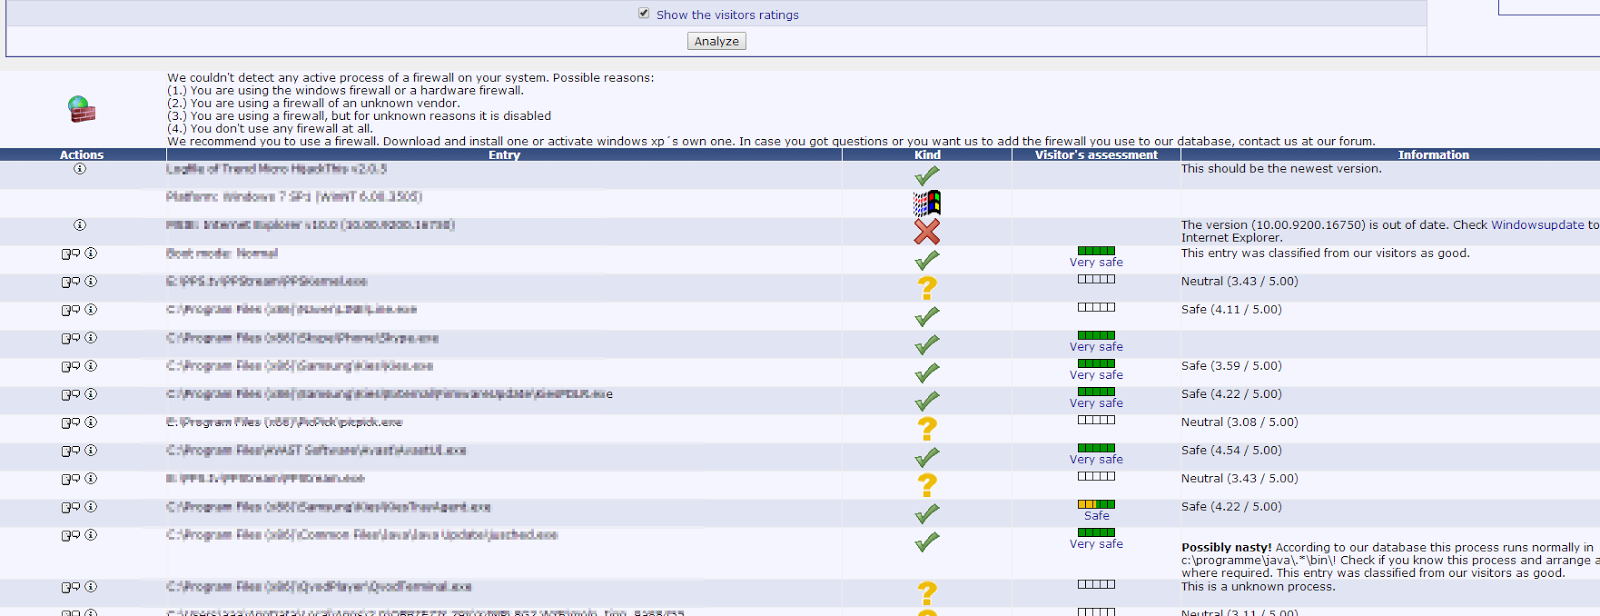Click 'Safe (4.54 / 5.00)' information text
Image resolution: width=1600 pixels, height=616 pixels.
1231,451
